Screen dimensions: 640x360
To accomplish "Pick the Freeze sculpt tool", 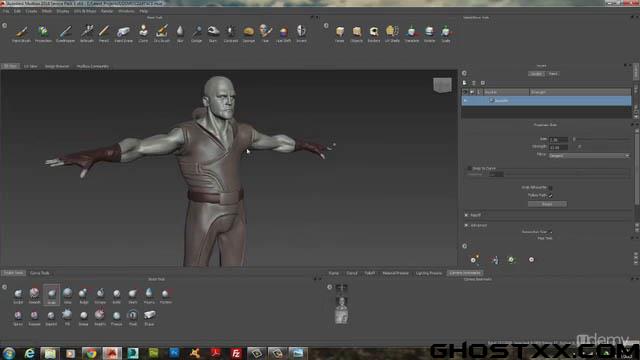I will pos(116,317).
